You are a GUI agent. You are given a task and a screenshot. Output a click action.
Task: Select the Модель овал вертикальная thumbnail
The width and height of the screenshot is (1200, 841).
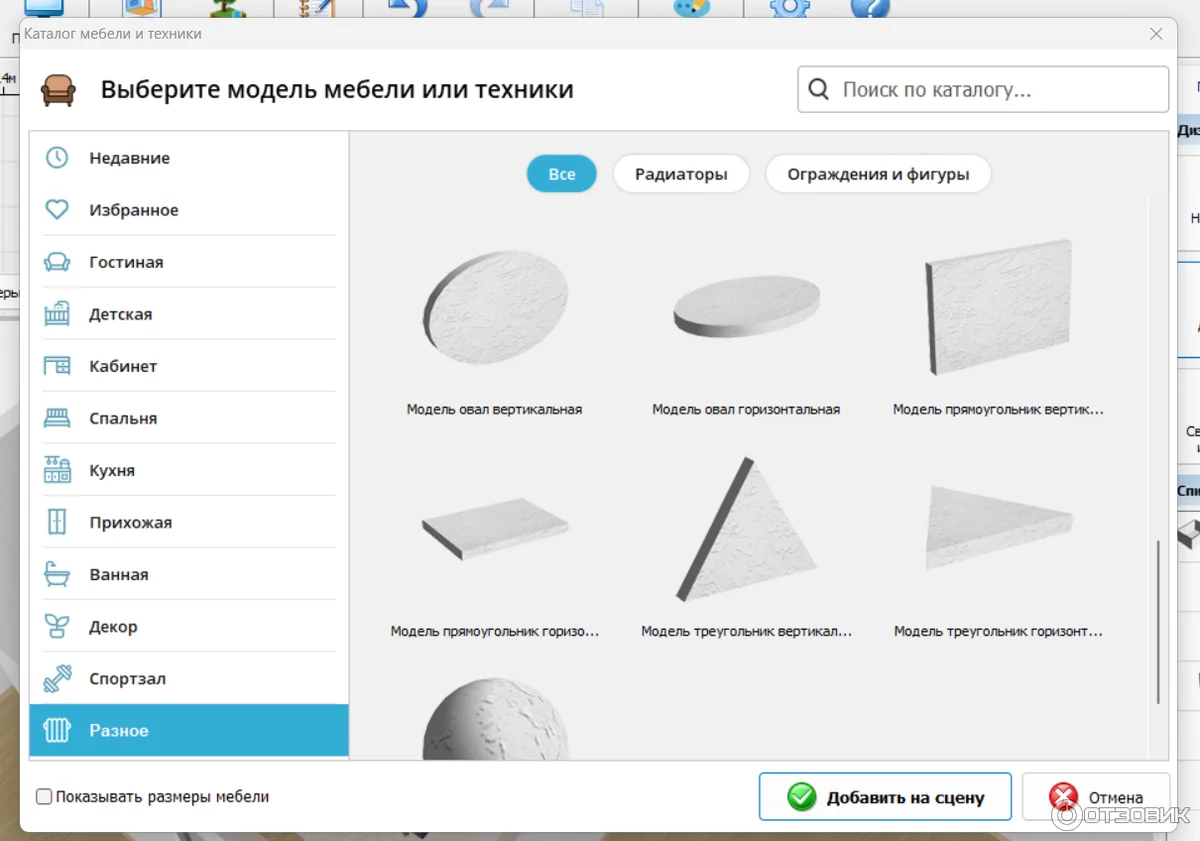[x=495, y=309]
